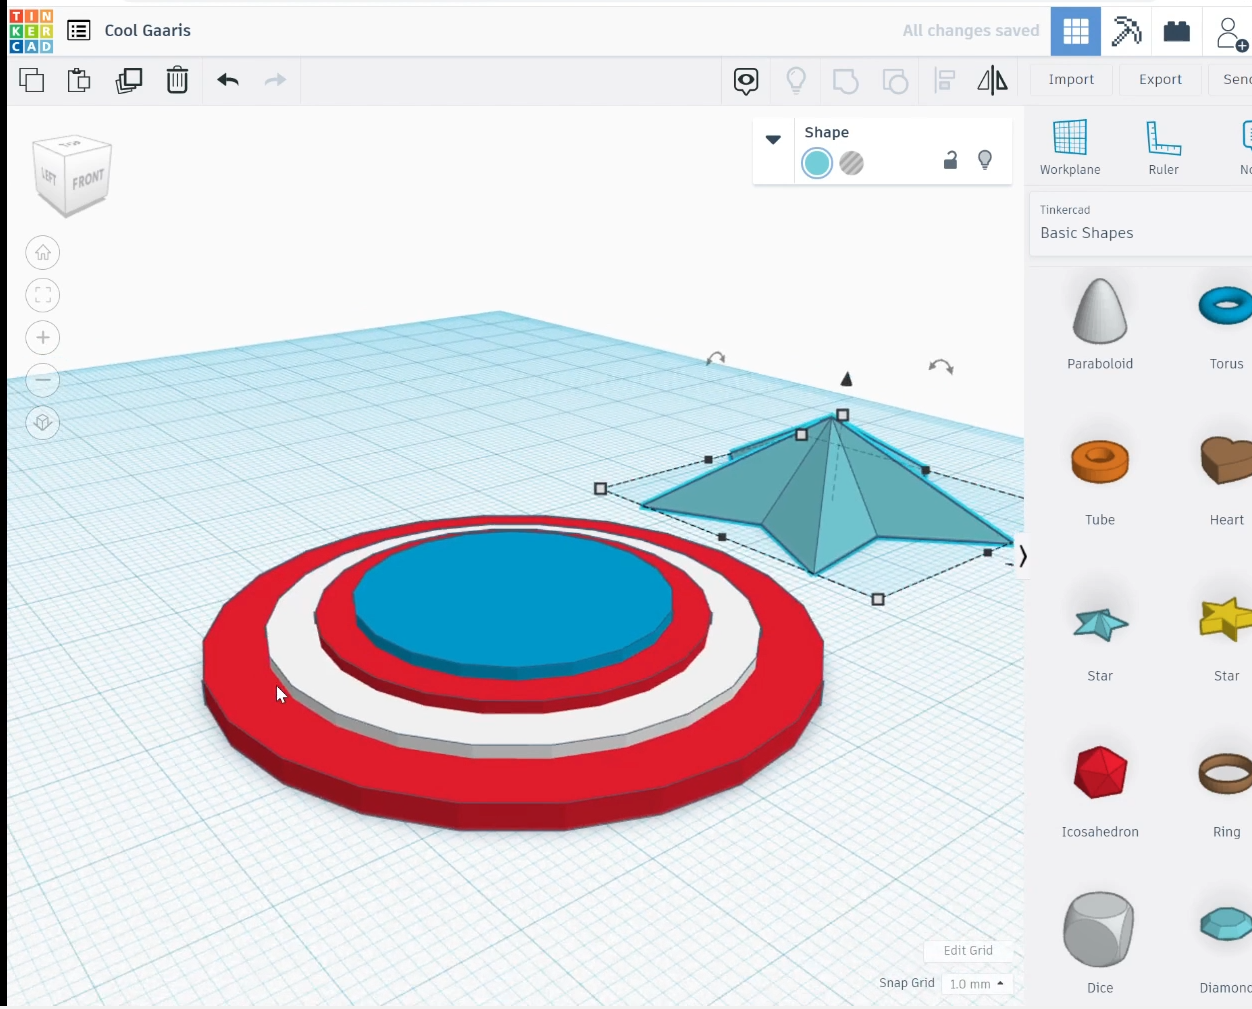
Task: Toggle the shape lock icon
Action: tap(950, 160)
